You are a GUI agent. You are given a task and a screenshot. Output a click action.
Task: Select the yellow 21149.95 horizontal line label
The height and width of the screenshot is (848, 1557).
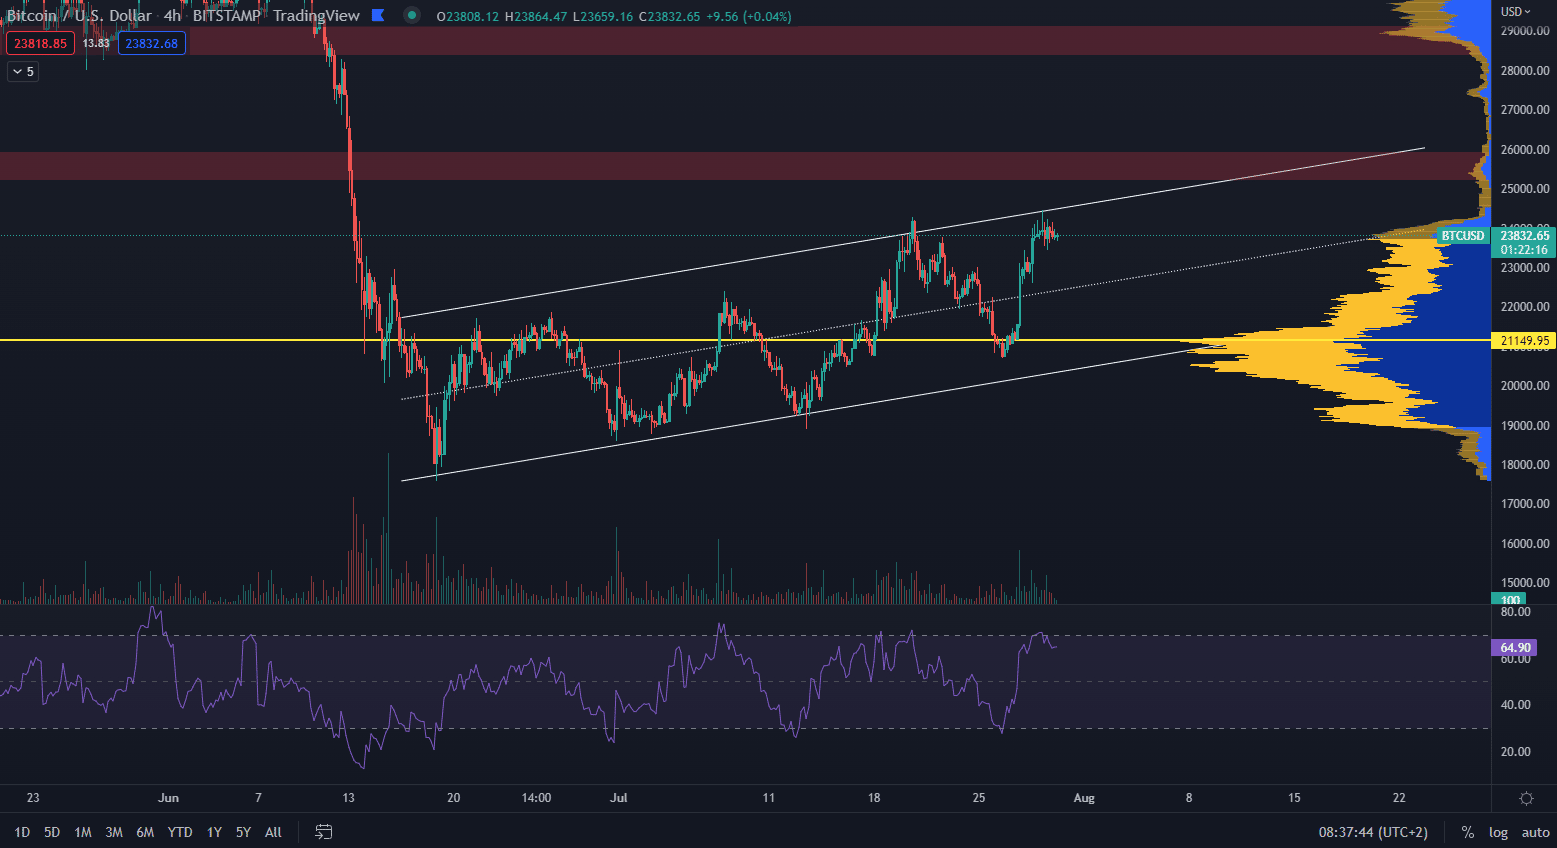coord(1524,341)
